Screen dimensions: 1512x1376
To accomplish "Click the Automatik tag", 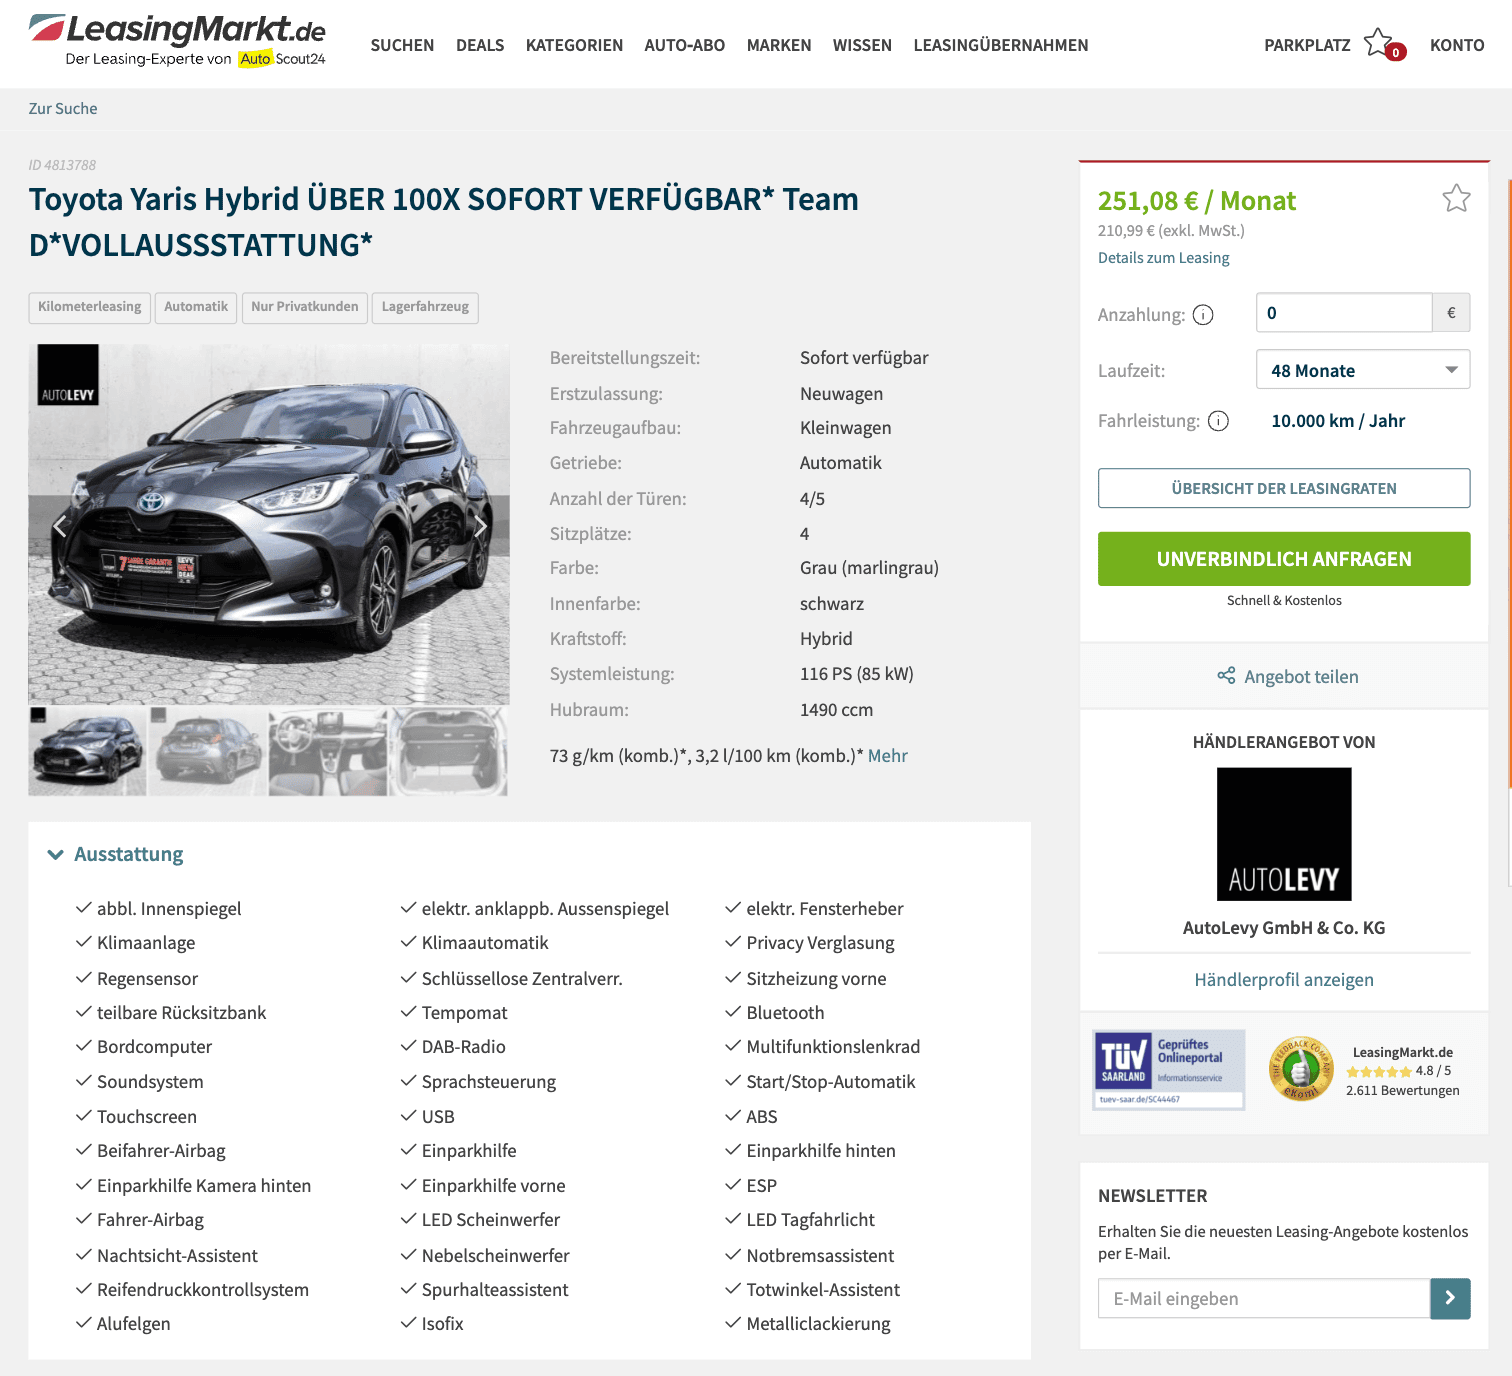I will tap(196, 307).
